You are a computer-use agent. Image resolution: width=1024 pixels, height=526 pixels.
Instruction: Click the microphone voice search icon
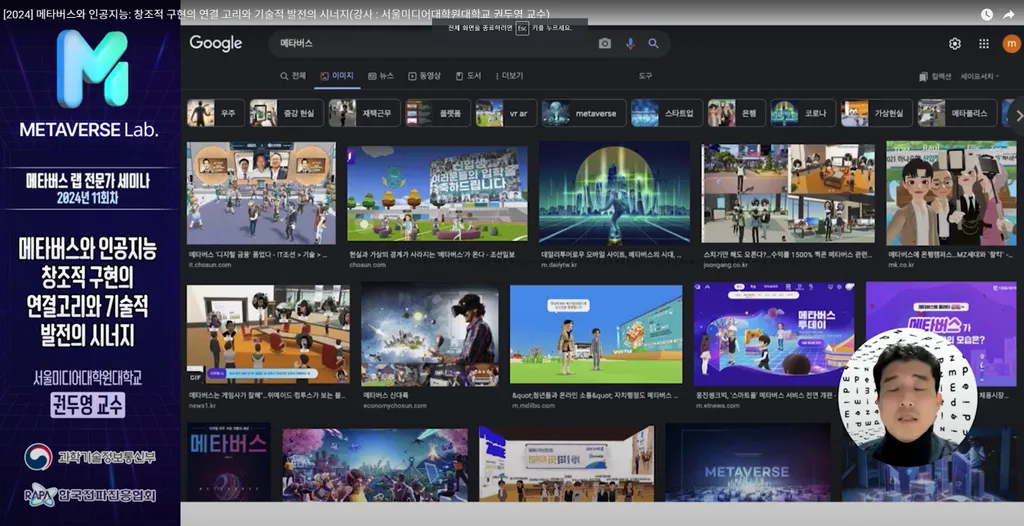(x=630, y=44)
